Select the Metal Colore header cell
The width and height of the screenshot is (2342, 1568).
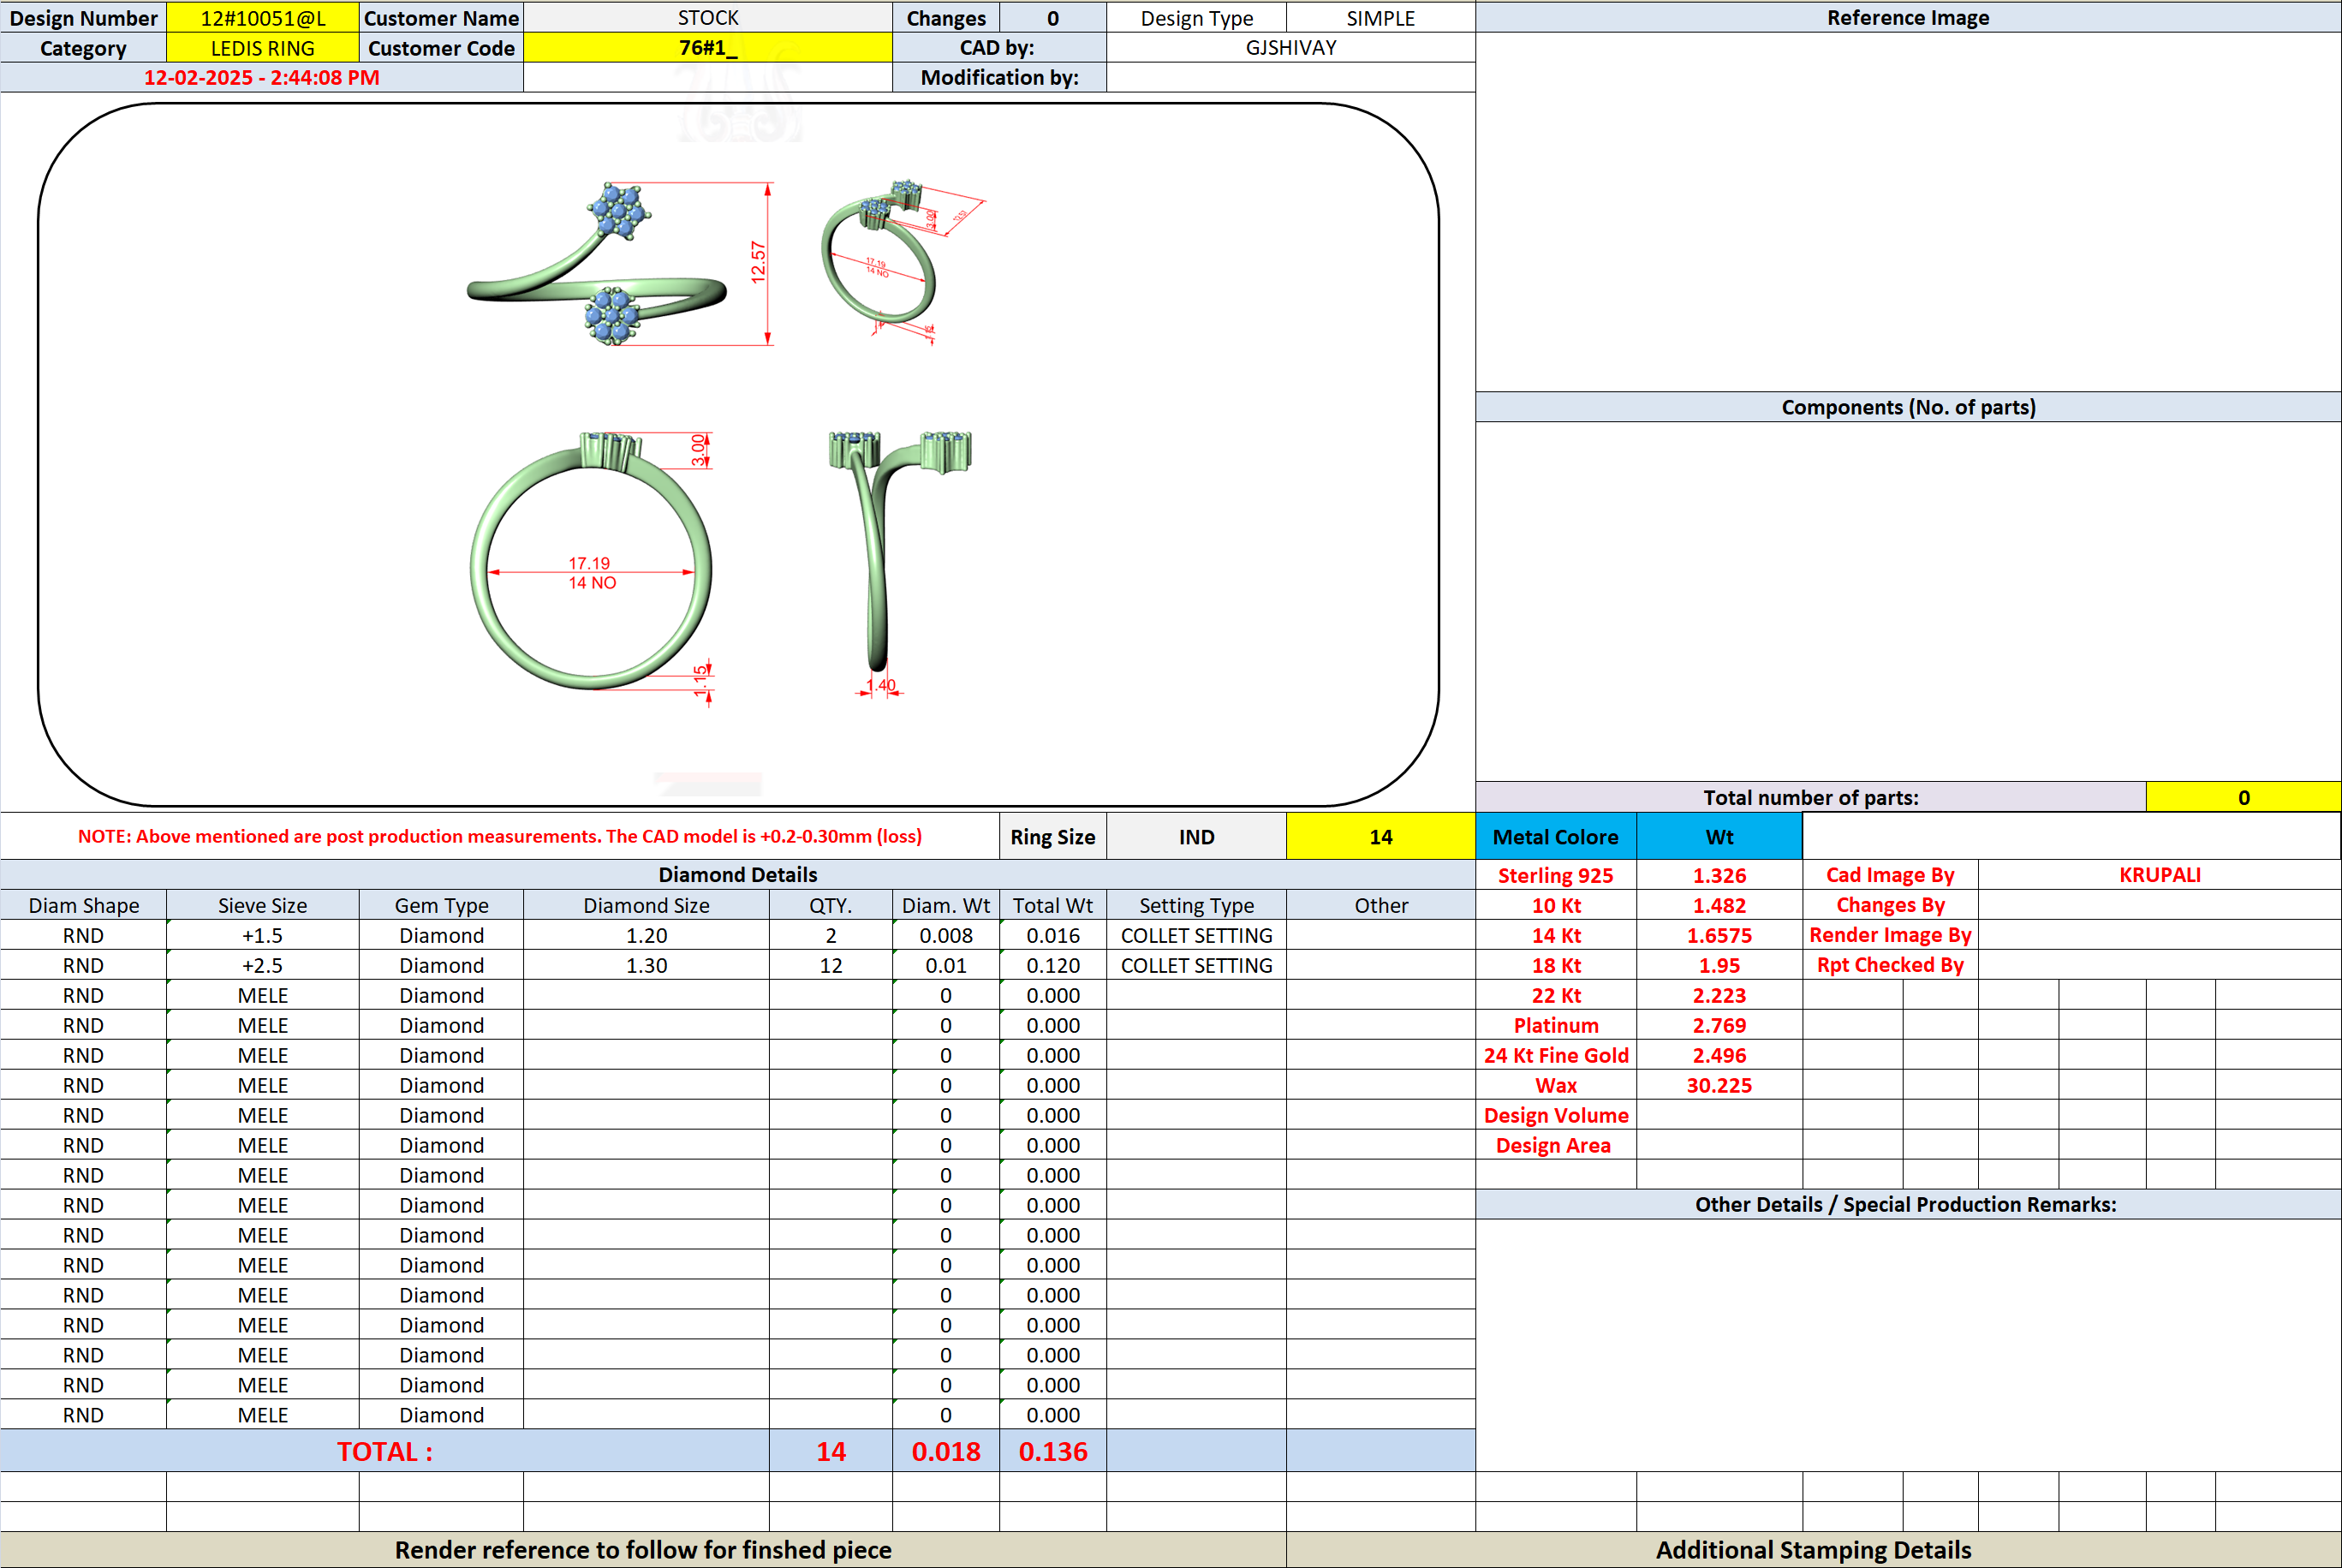click(1556, 837)
